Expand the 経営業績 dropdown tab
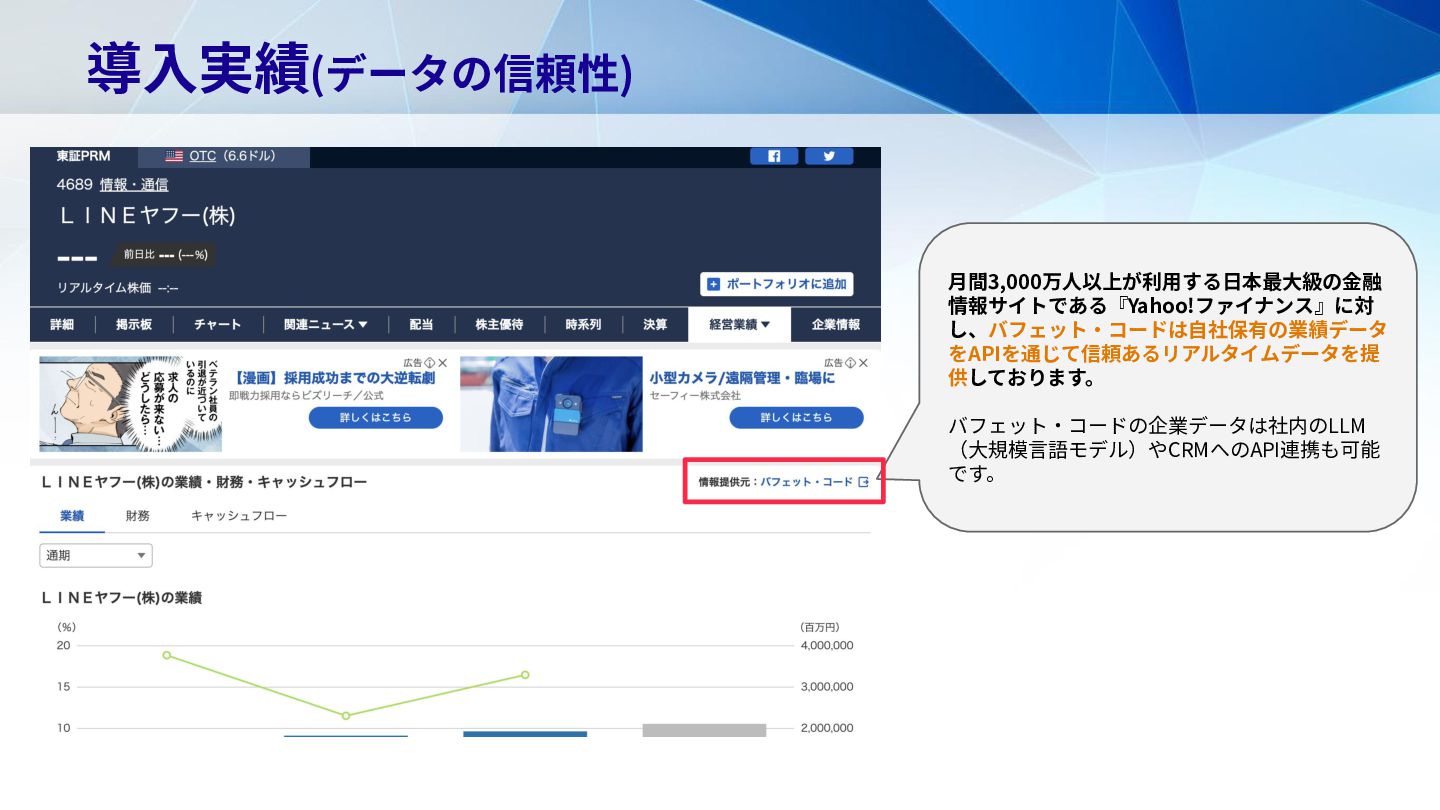This screenshot has height=810, width=1440. [x=740, y=325]
